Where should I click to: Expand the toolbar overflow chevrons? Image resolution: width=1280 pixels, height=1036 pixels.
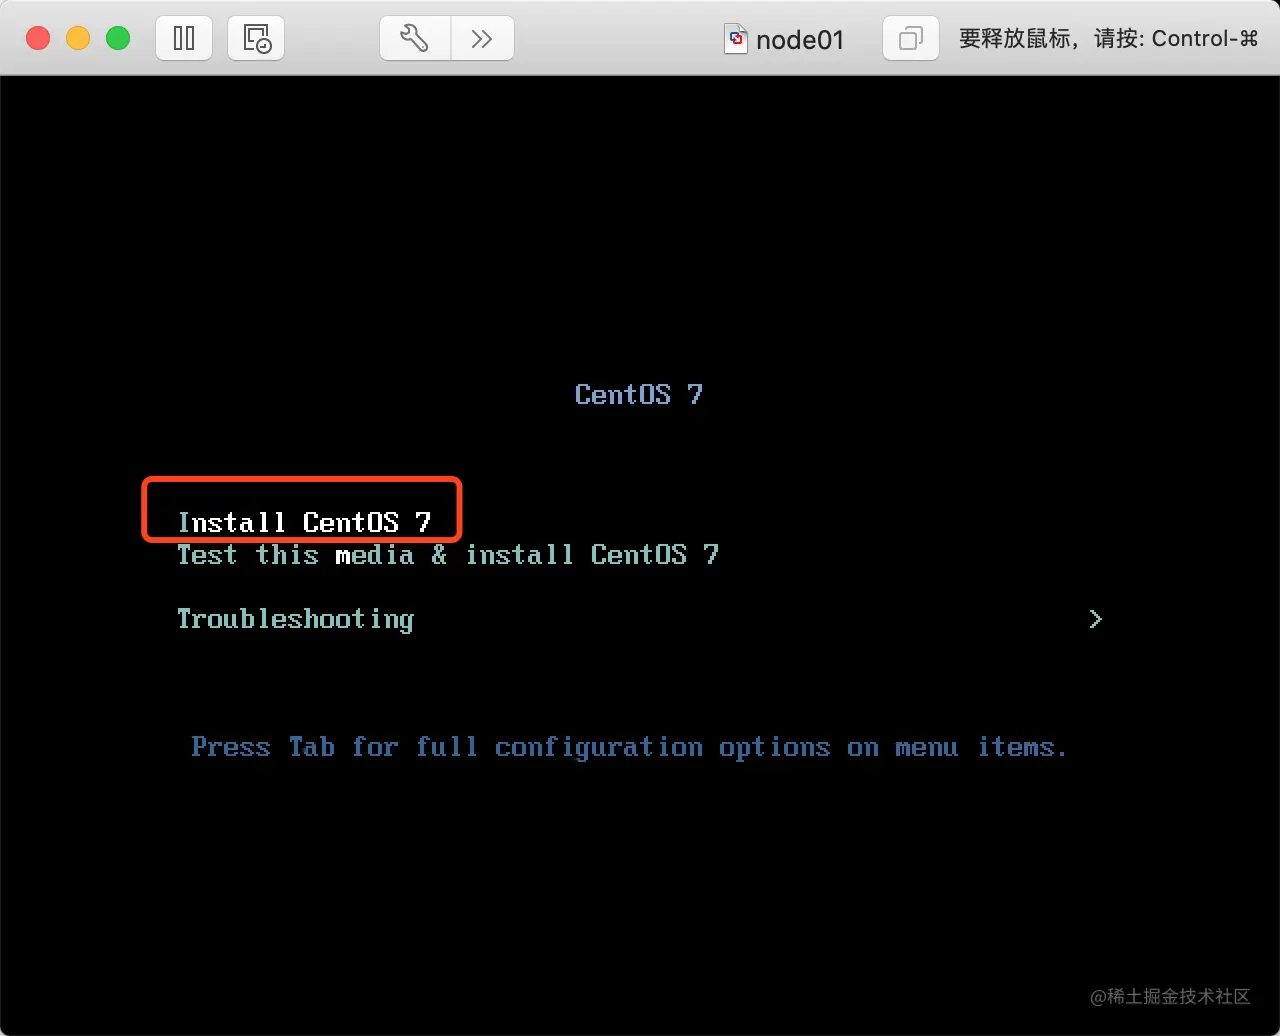pyautogui.click(x=482, y=39)
